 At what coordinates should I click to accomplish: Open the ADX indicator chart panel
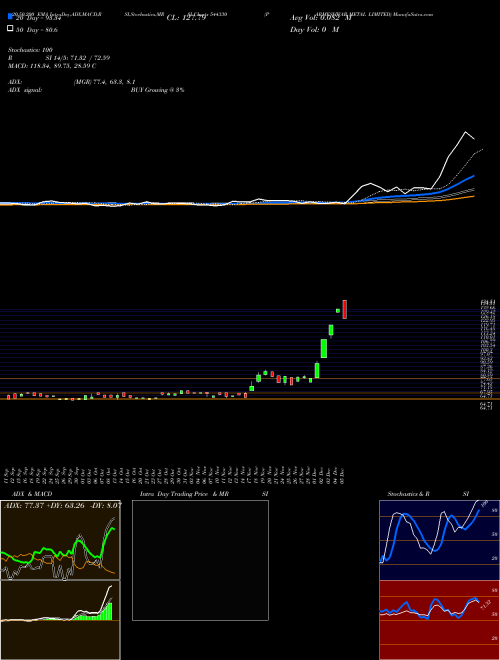click(x=60, y=540)
